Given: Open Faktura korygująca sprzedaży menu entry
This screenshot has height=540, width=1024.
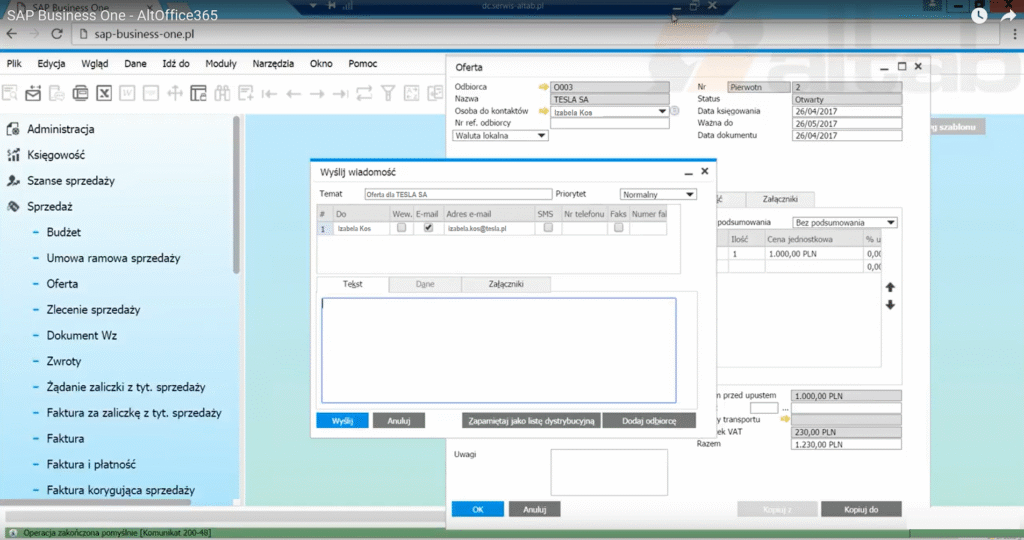Looking at the screenshot, I should click(121, 490).
